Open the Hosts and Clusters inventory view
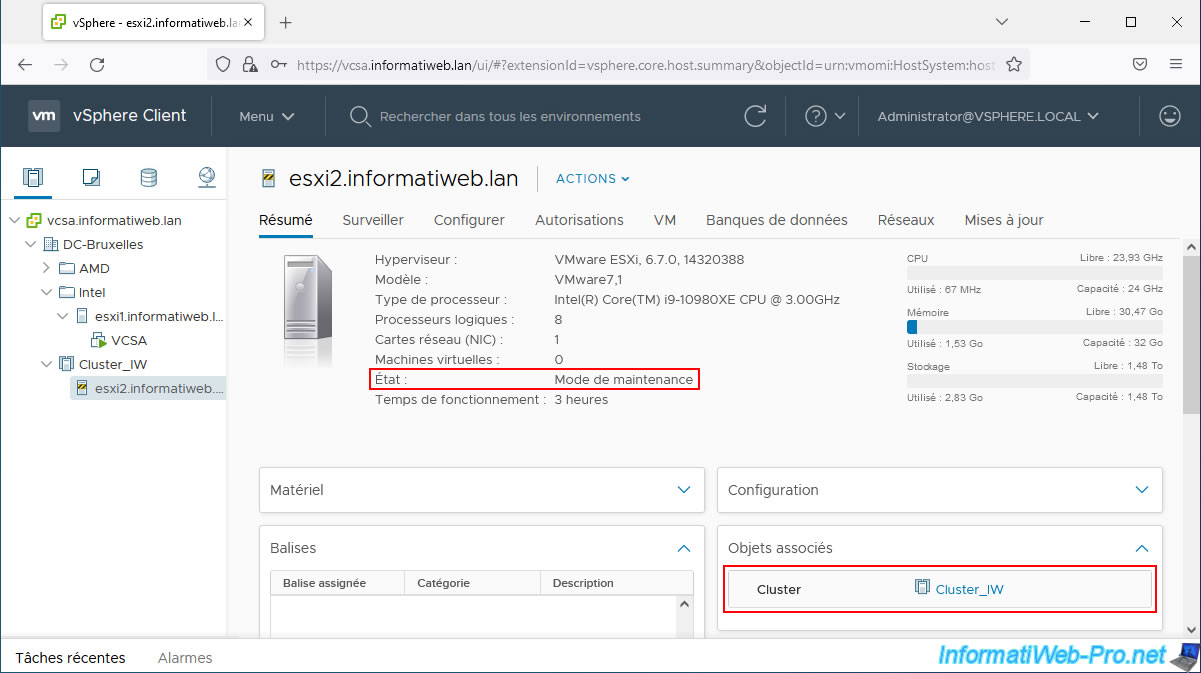 point(33,178)
